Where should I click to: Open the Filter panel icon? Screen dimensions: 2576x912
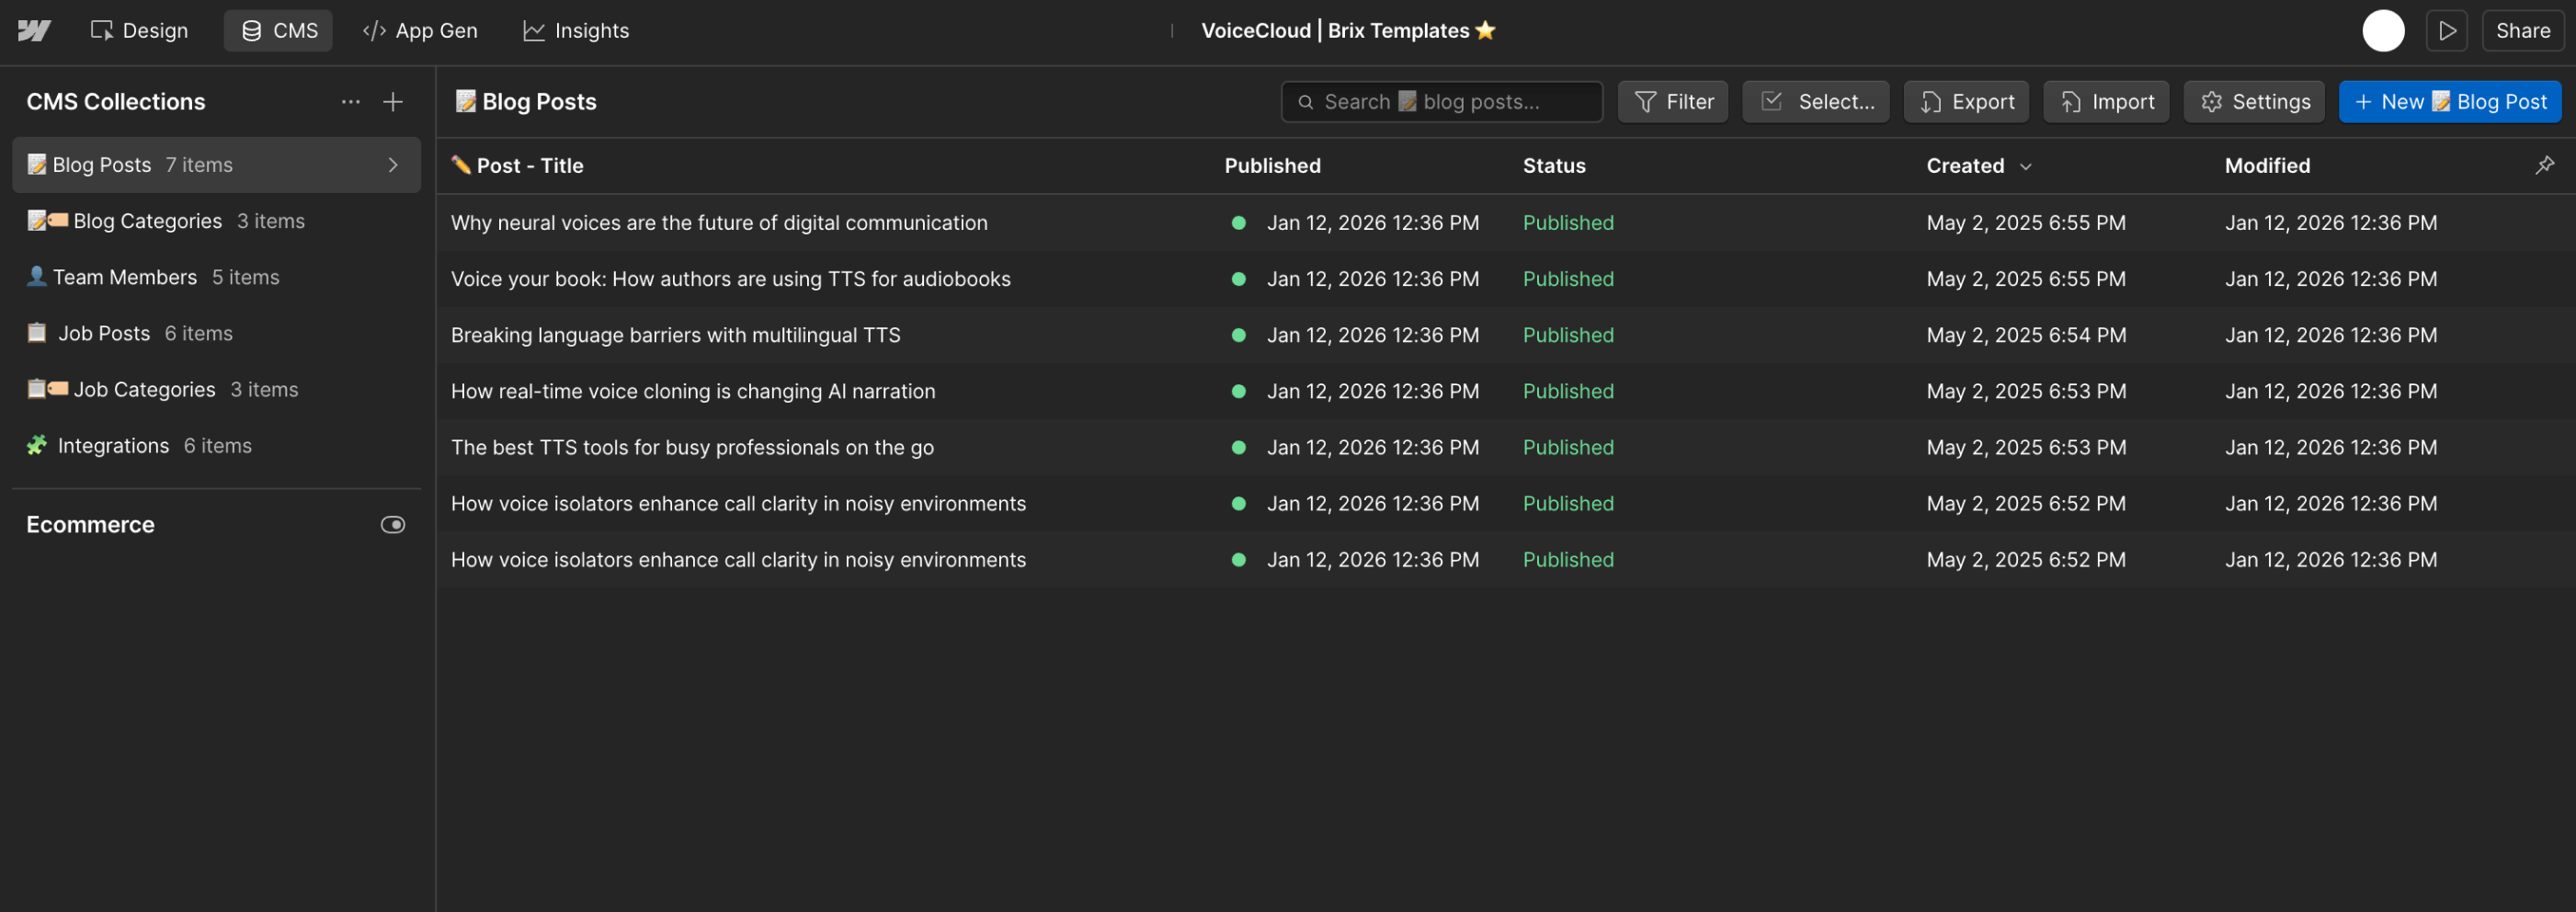[1645, 101]
